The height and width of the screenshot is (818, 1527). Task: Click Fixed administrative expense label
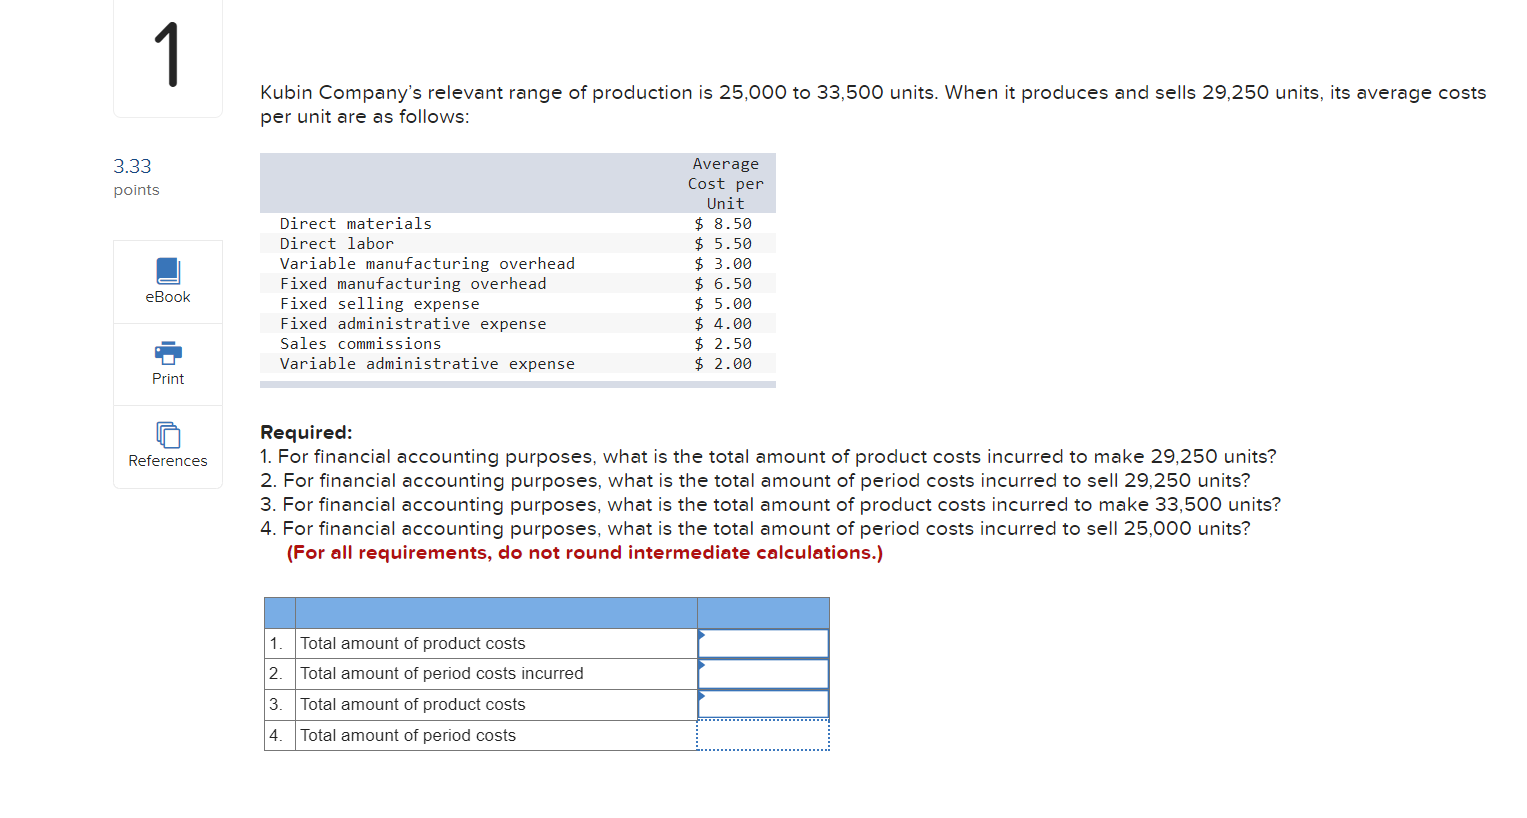coord(413,324)
